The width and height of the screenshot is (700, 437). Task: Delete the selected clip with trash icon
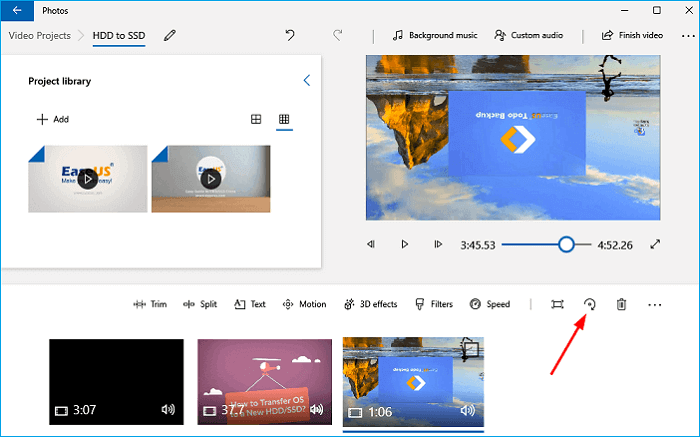621,304
